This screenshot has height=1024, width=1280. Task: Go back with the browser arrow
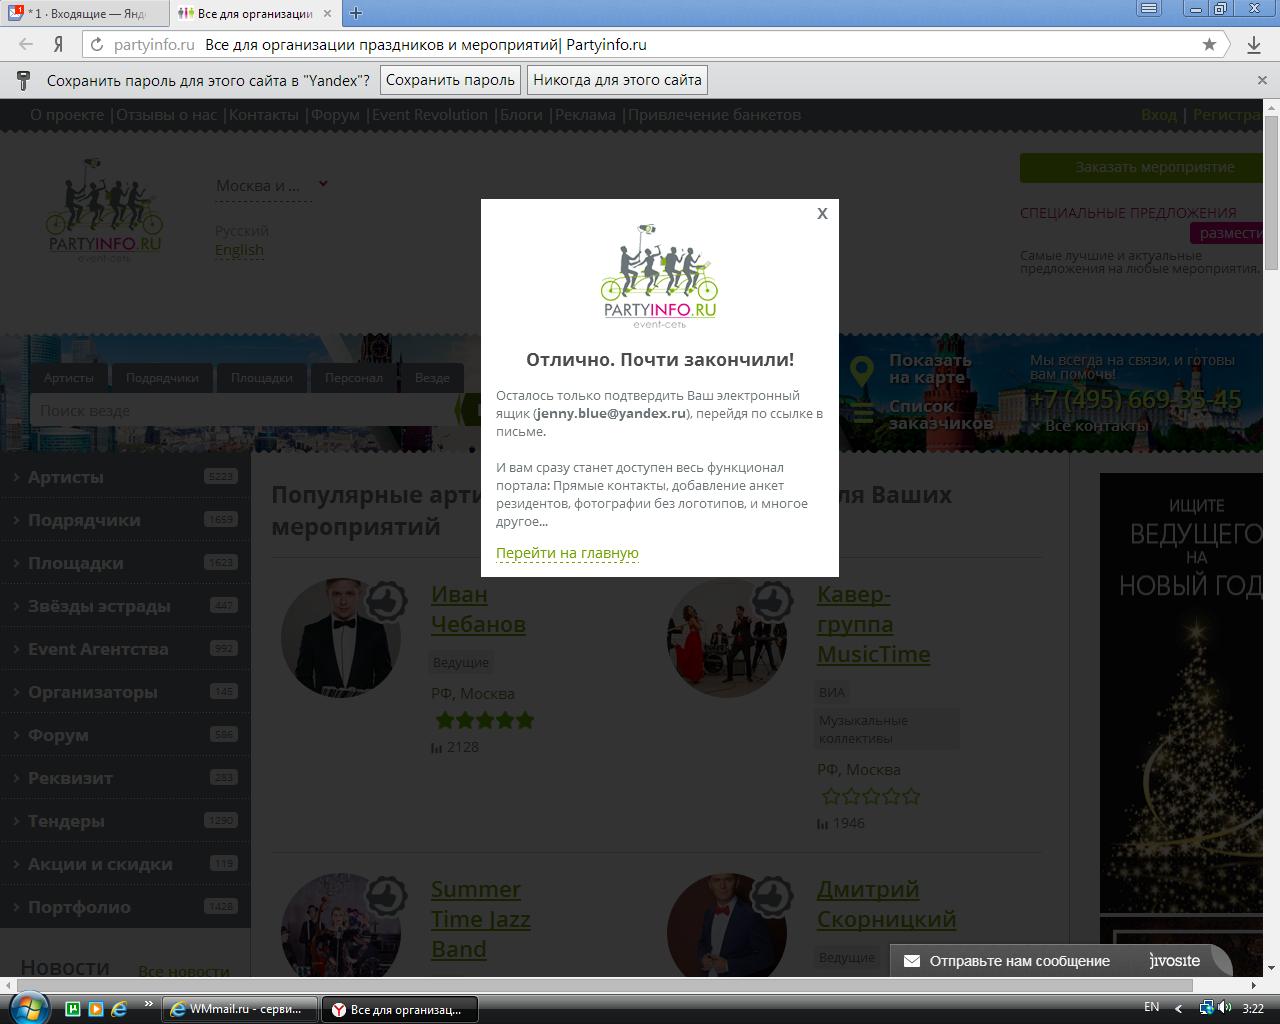26,44
